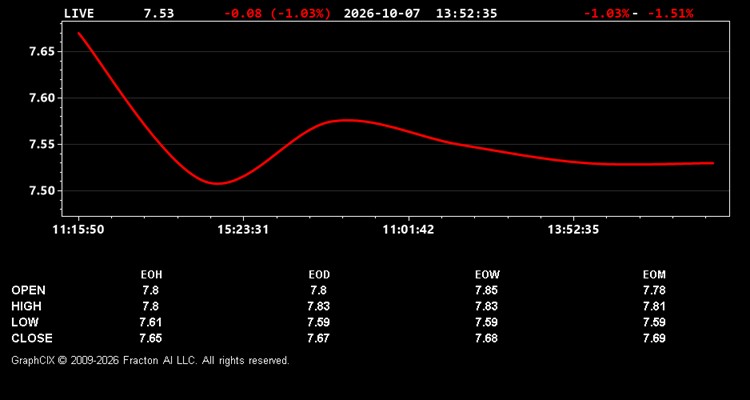Screen dimensions: 750x400
Task: Select the date 2026-10-07 in the header
Action: tap(382, 13)
